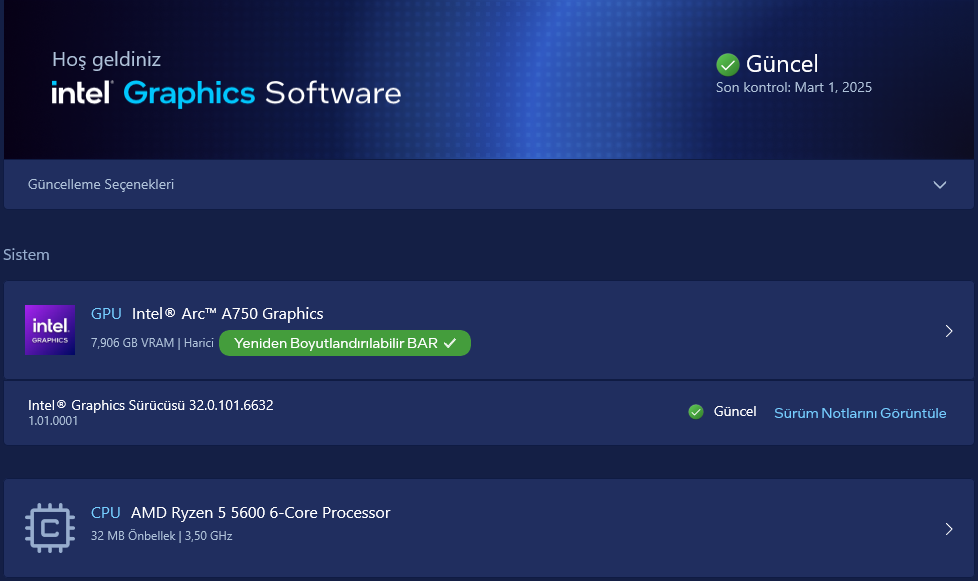Open CPU details via right chevron
This screenshot has width=978, height=581.
tap(949, 529)
